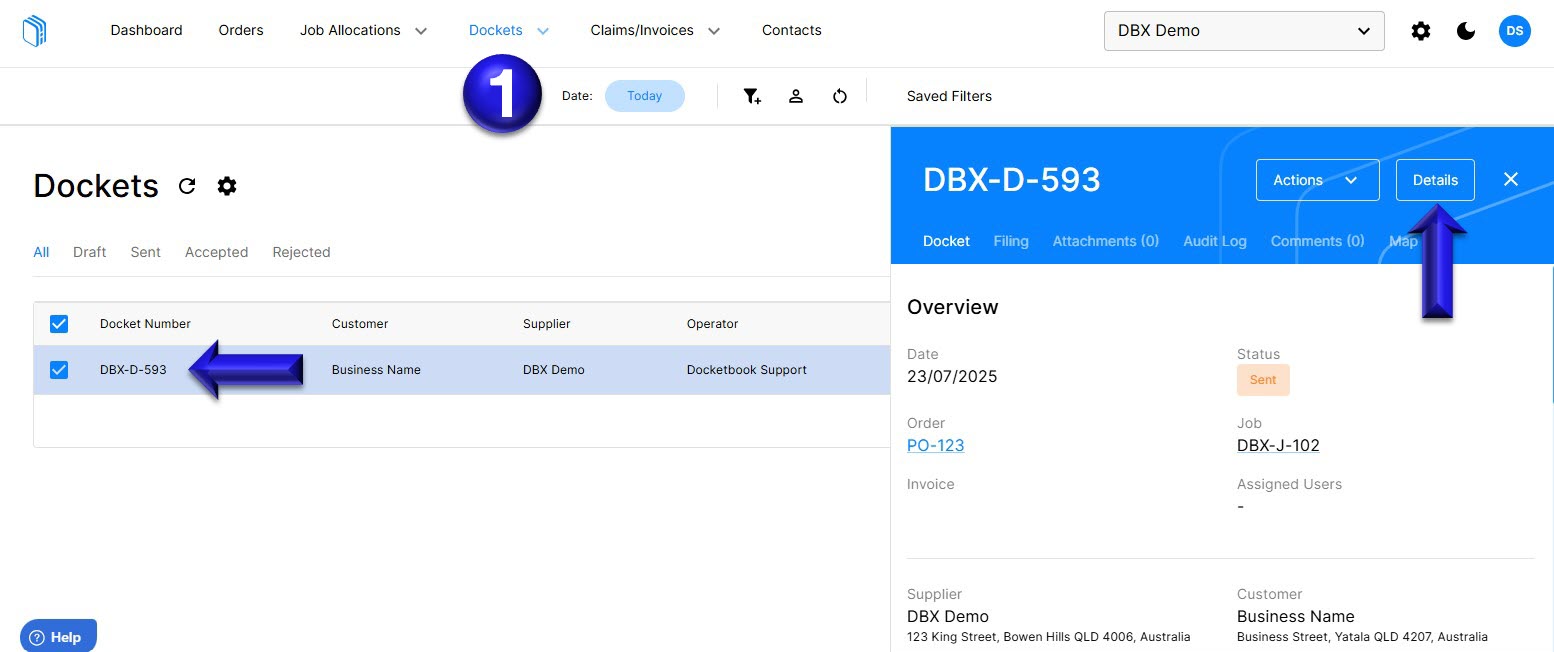This screenshot has height=652, width=1554.
Task: Click the Docketbook logo icon
Action: pos(34,31)
